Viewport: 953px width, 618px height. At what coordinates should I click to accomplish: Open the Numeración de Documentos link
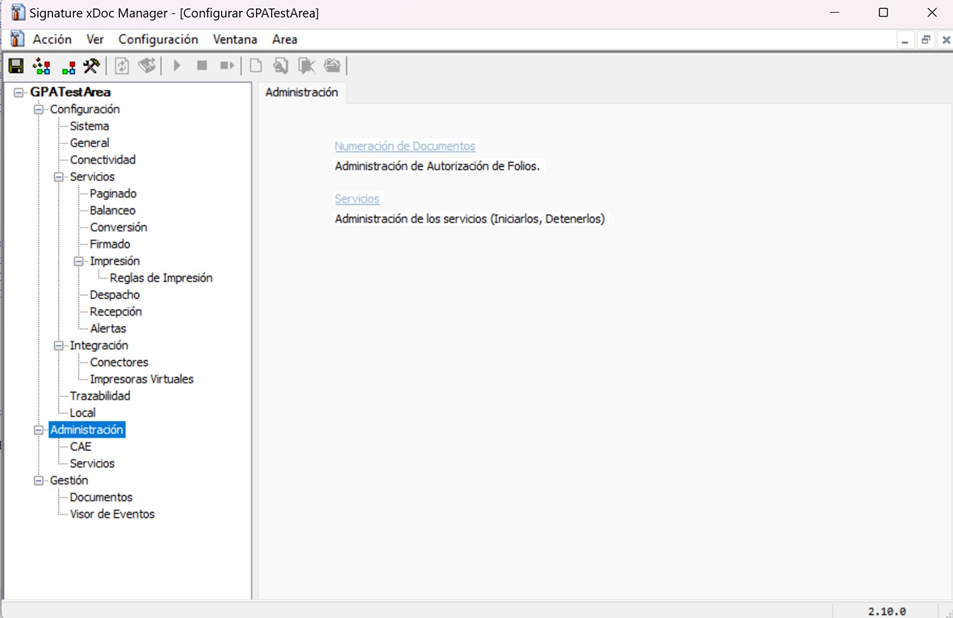click(405, 146)
